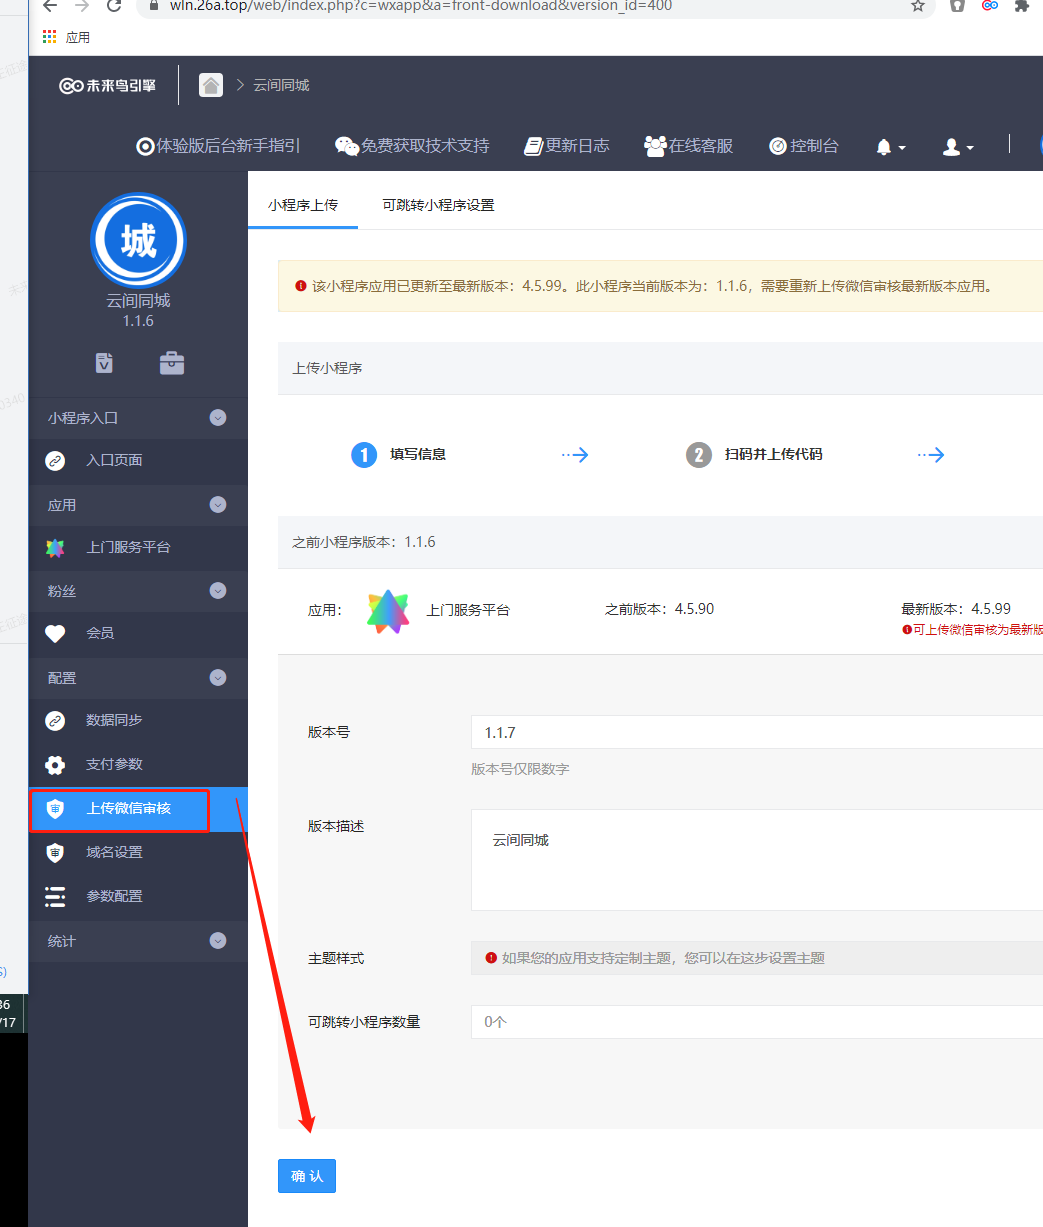1043x1227 pixels.
Task: Collapse the 小程序入口 sidebar section
Action: click(217, 418)
